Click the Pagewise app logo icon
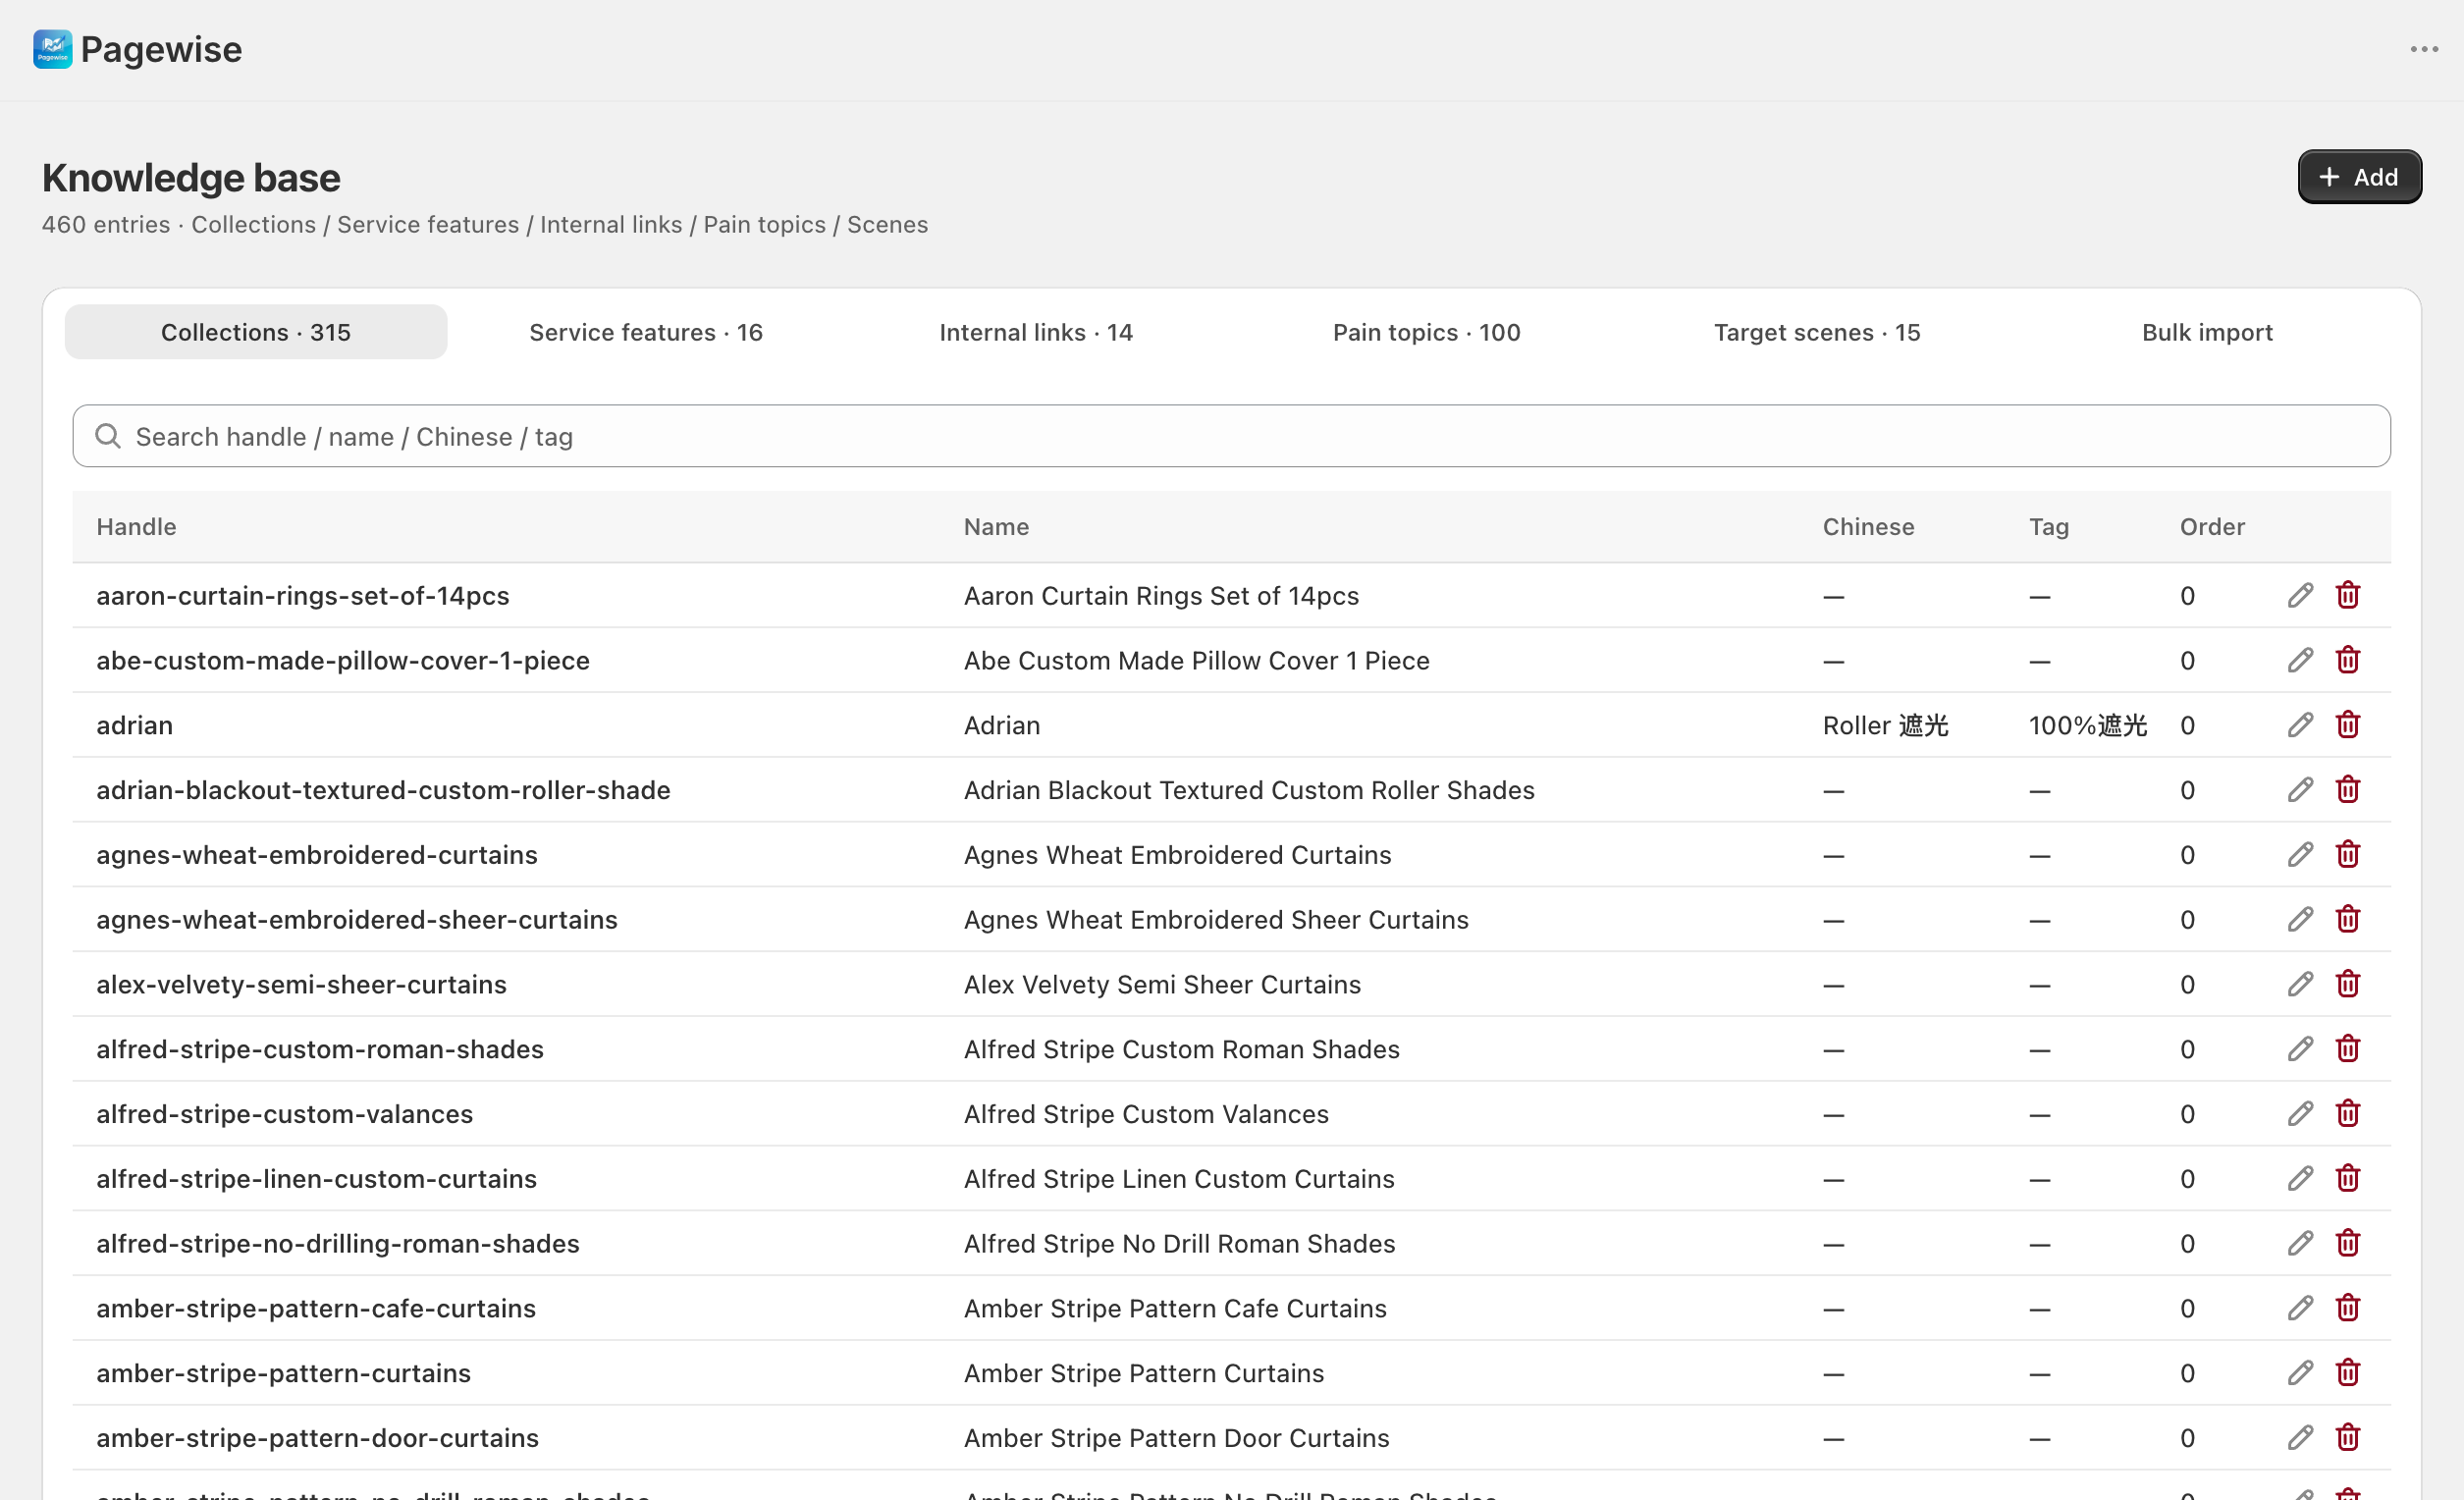The width and height of the screenshot is (2464, 1500). coord(52,49)
